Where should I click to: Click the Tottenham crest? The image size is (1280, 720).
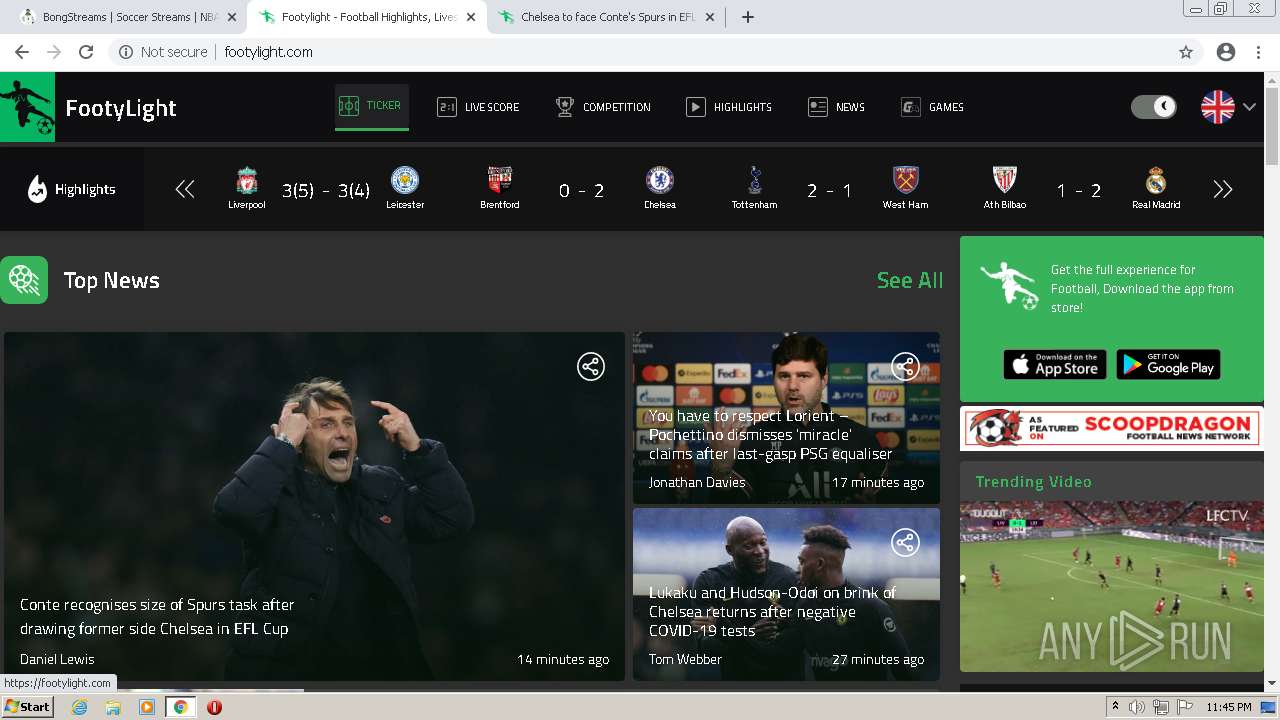tap(754, 180)
